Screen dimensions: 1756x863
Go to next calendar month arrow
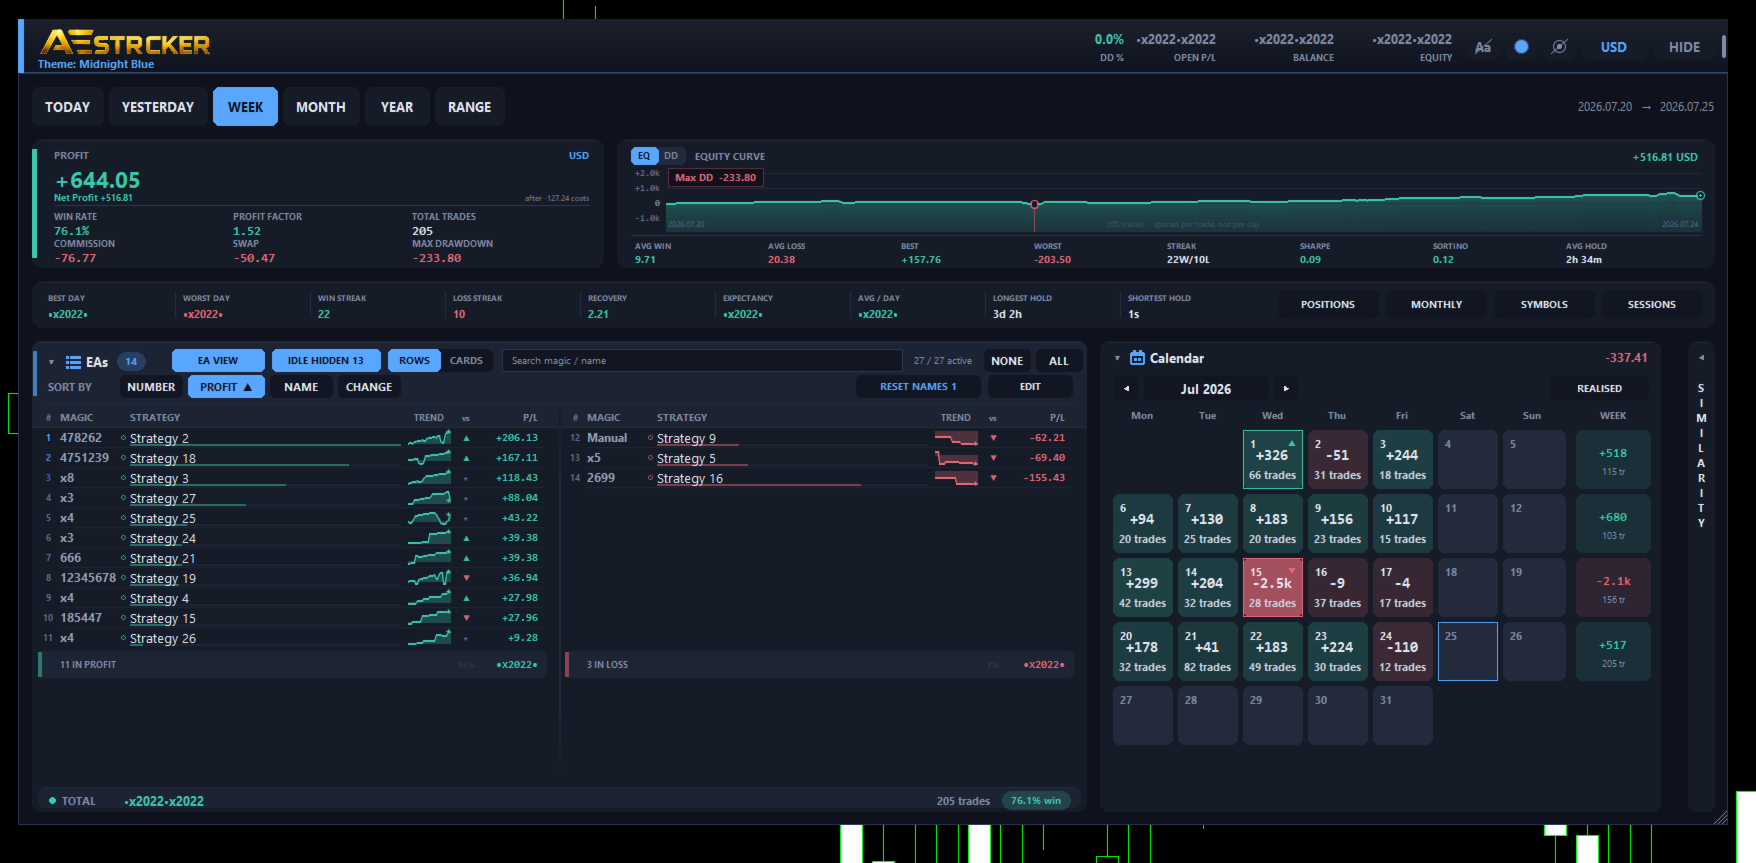pyautogui.click(x=1286, y=388)
